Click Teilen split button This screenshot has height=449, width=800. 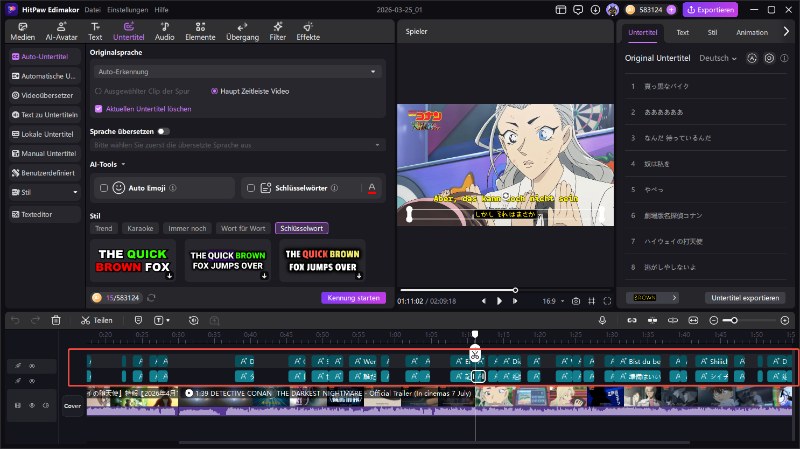coord(97,320)
